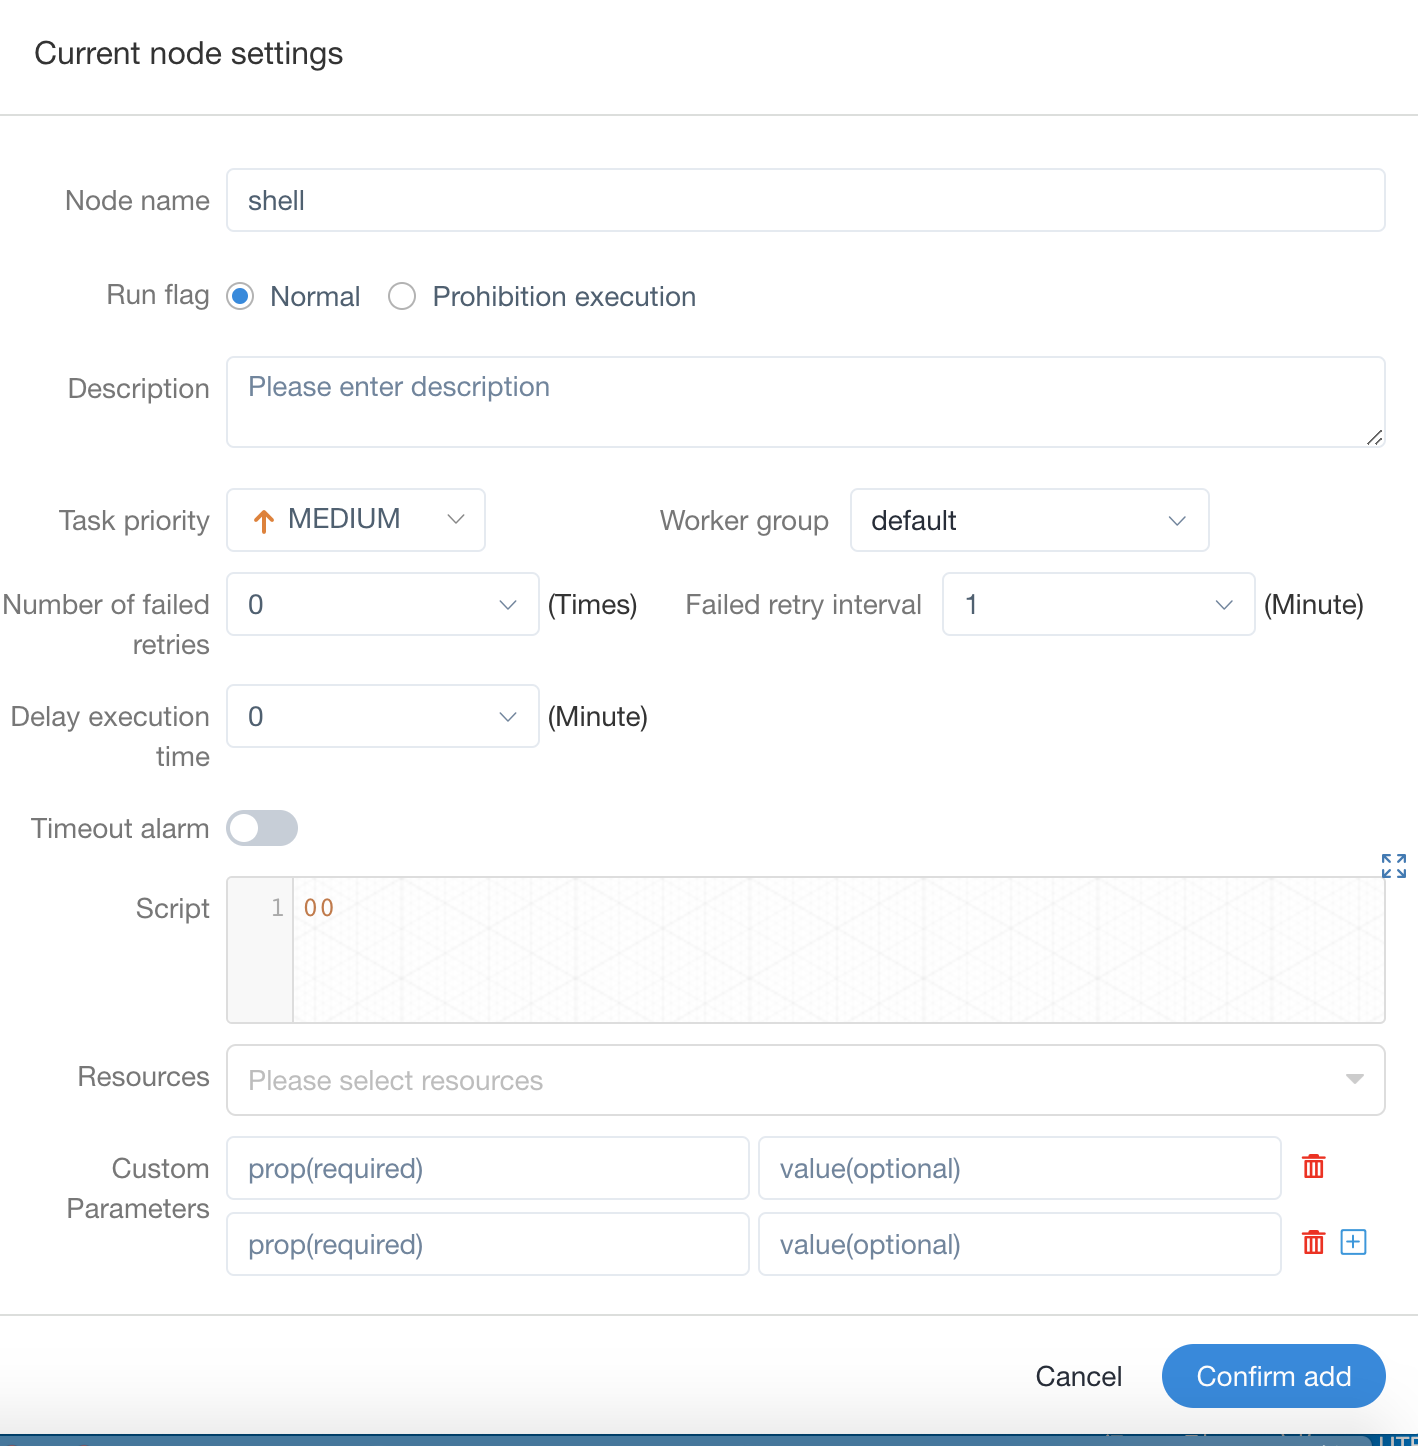Expand the Delay execution time dropdown
Screen dimensions: 1418x1446
tap(382, 716)
